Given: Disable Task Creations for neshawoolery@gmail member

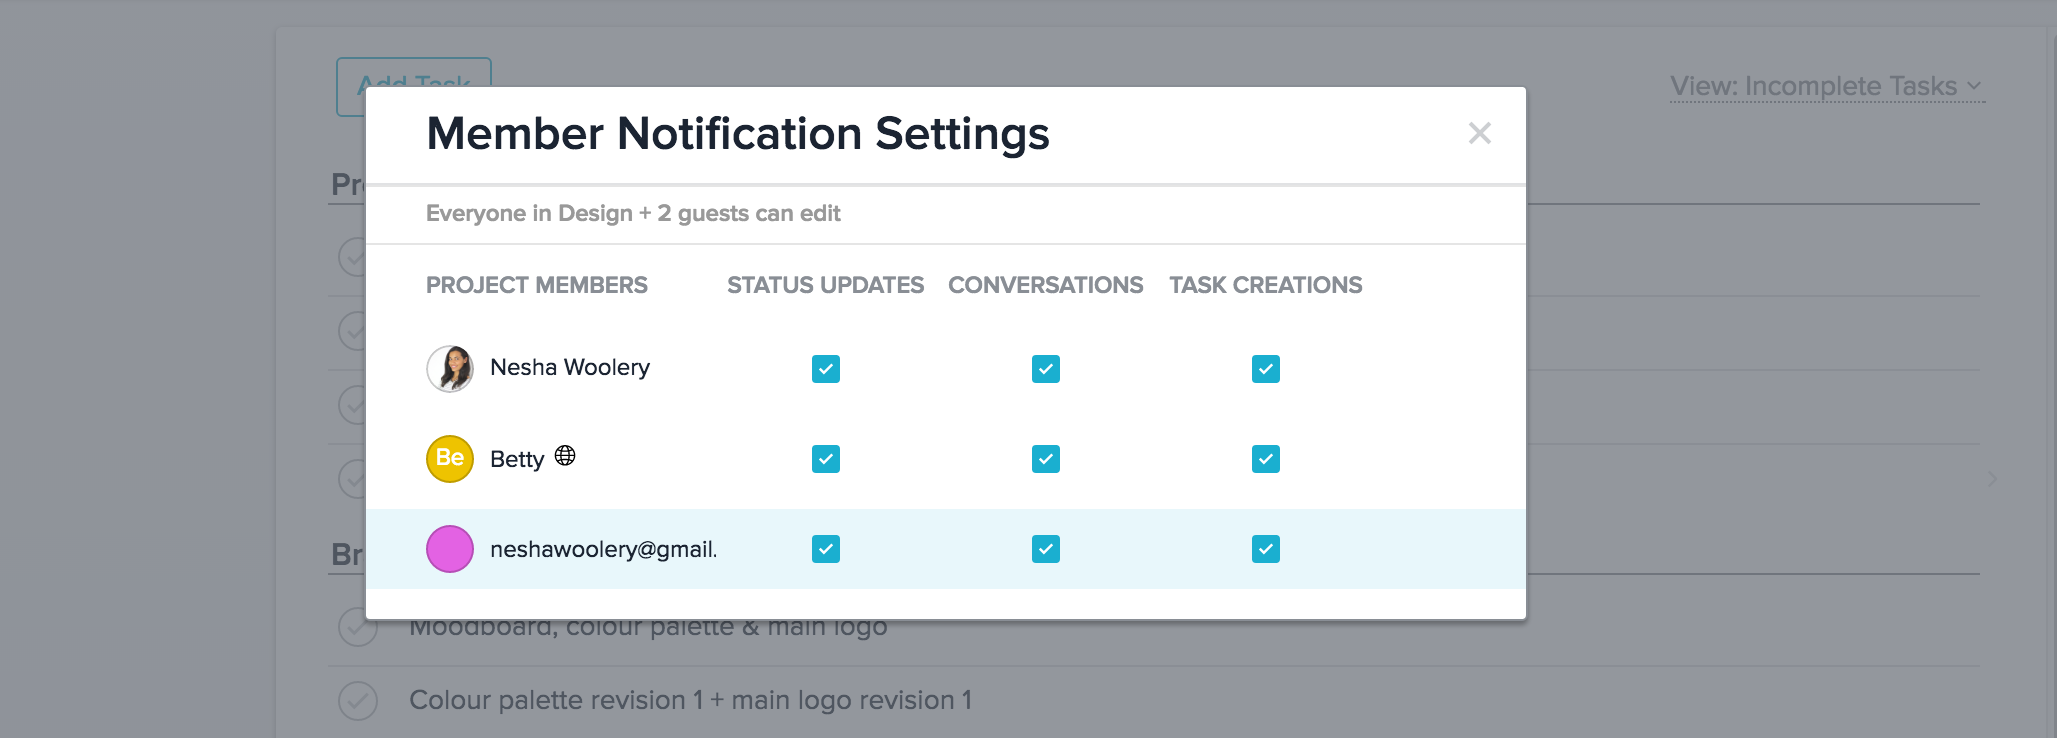Looking at the screenshot, I should tap(1266, 549).
